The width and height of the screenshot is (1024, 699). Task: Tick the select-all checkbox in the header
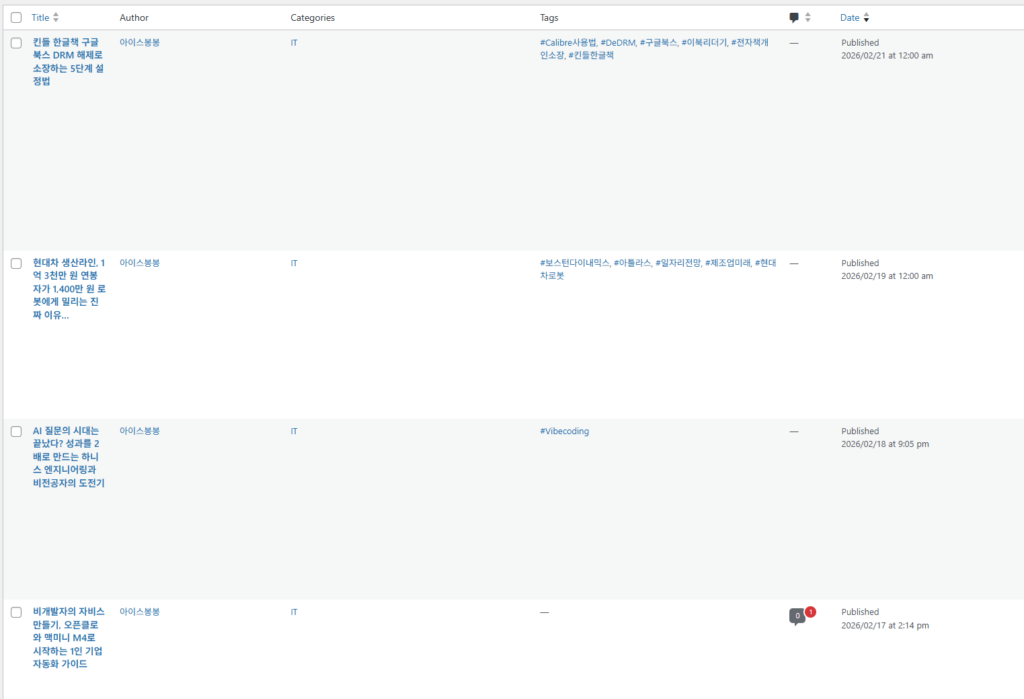pos(16,18)
